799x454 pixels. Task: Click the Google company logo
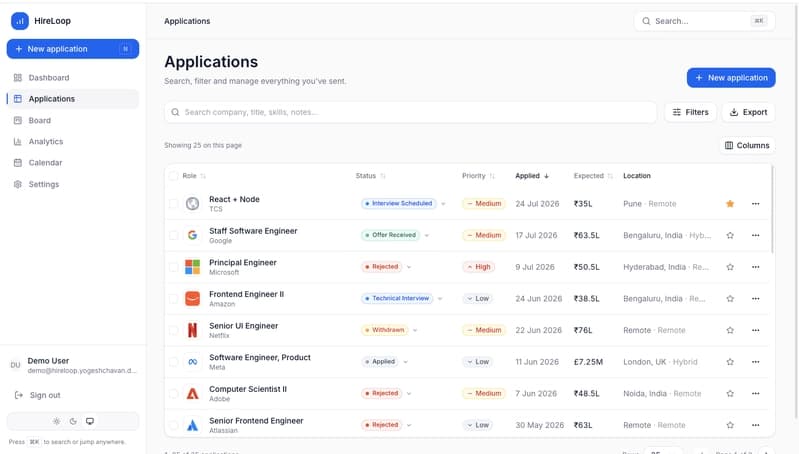point(192,235)
